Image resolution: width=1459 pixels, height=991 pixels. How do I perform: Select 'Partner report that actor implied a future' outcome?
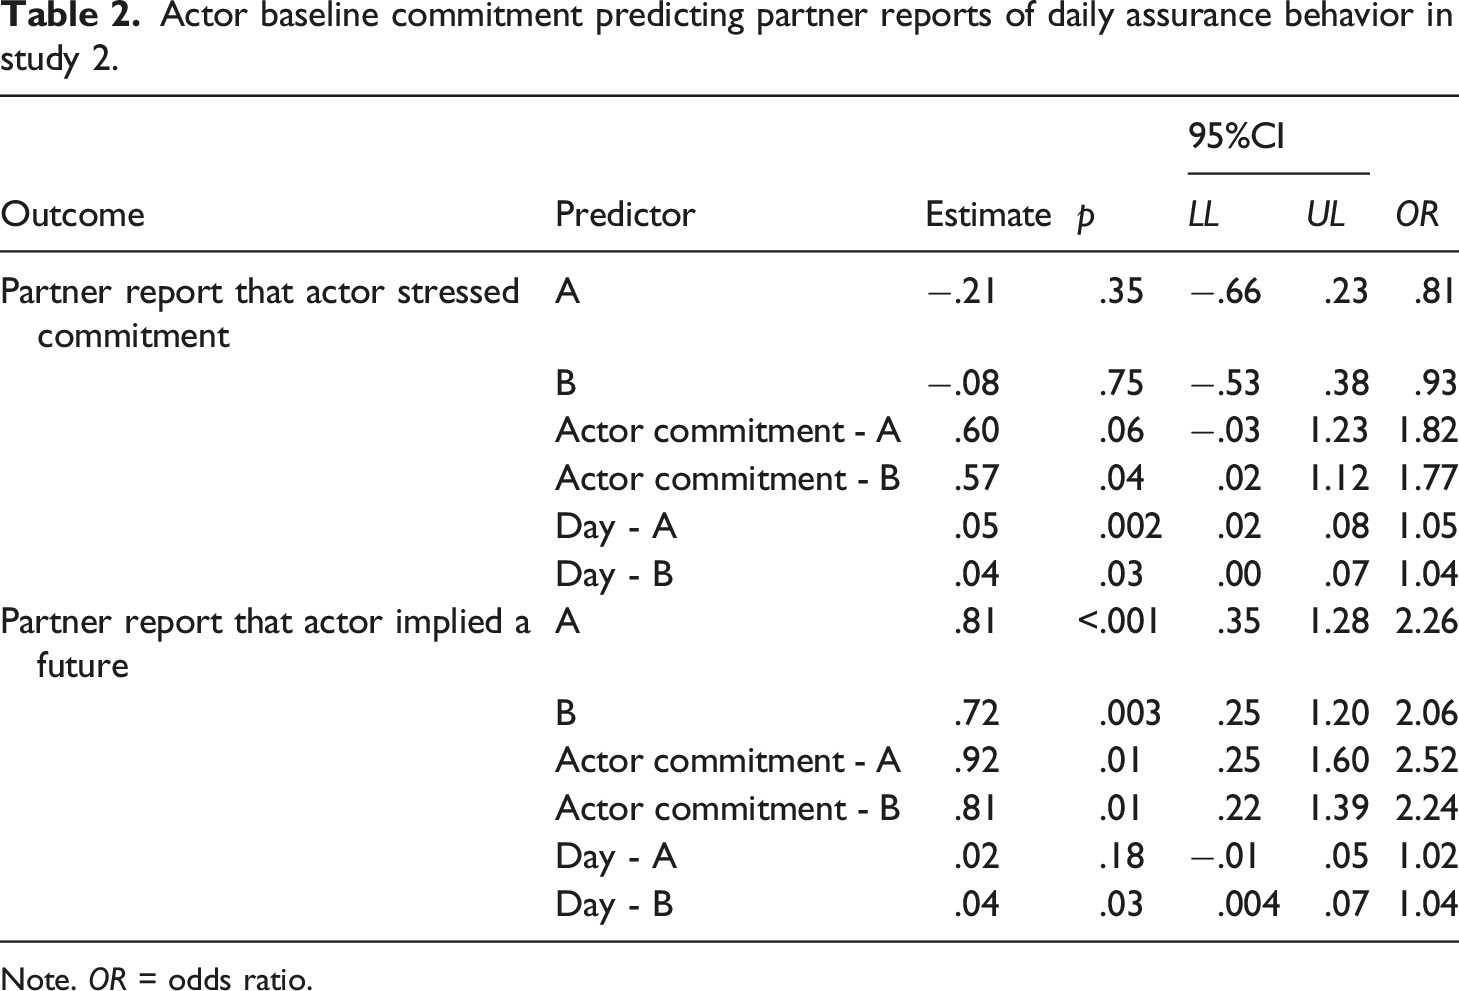point(265,643)
